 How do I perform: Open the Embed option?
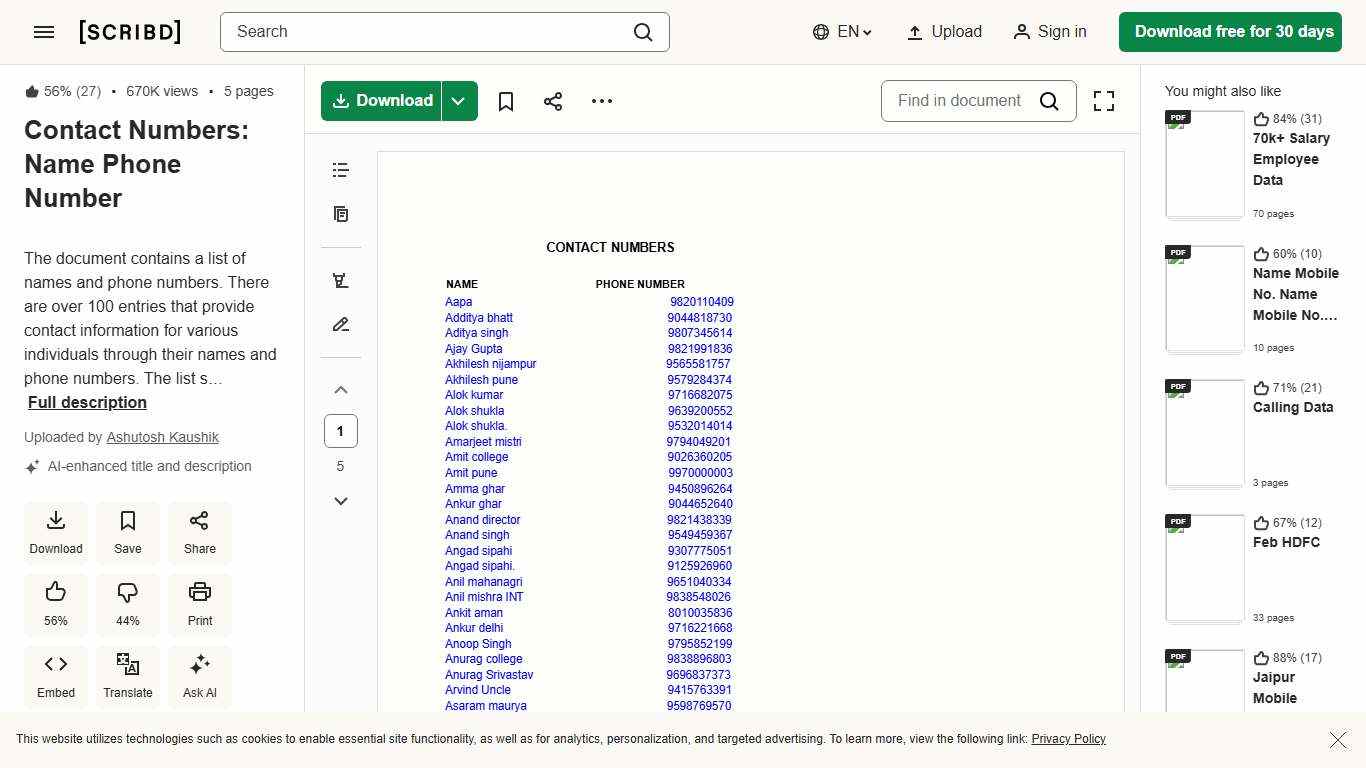coord(55,676)
